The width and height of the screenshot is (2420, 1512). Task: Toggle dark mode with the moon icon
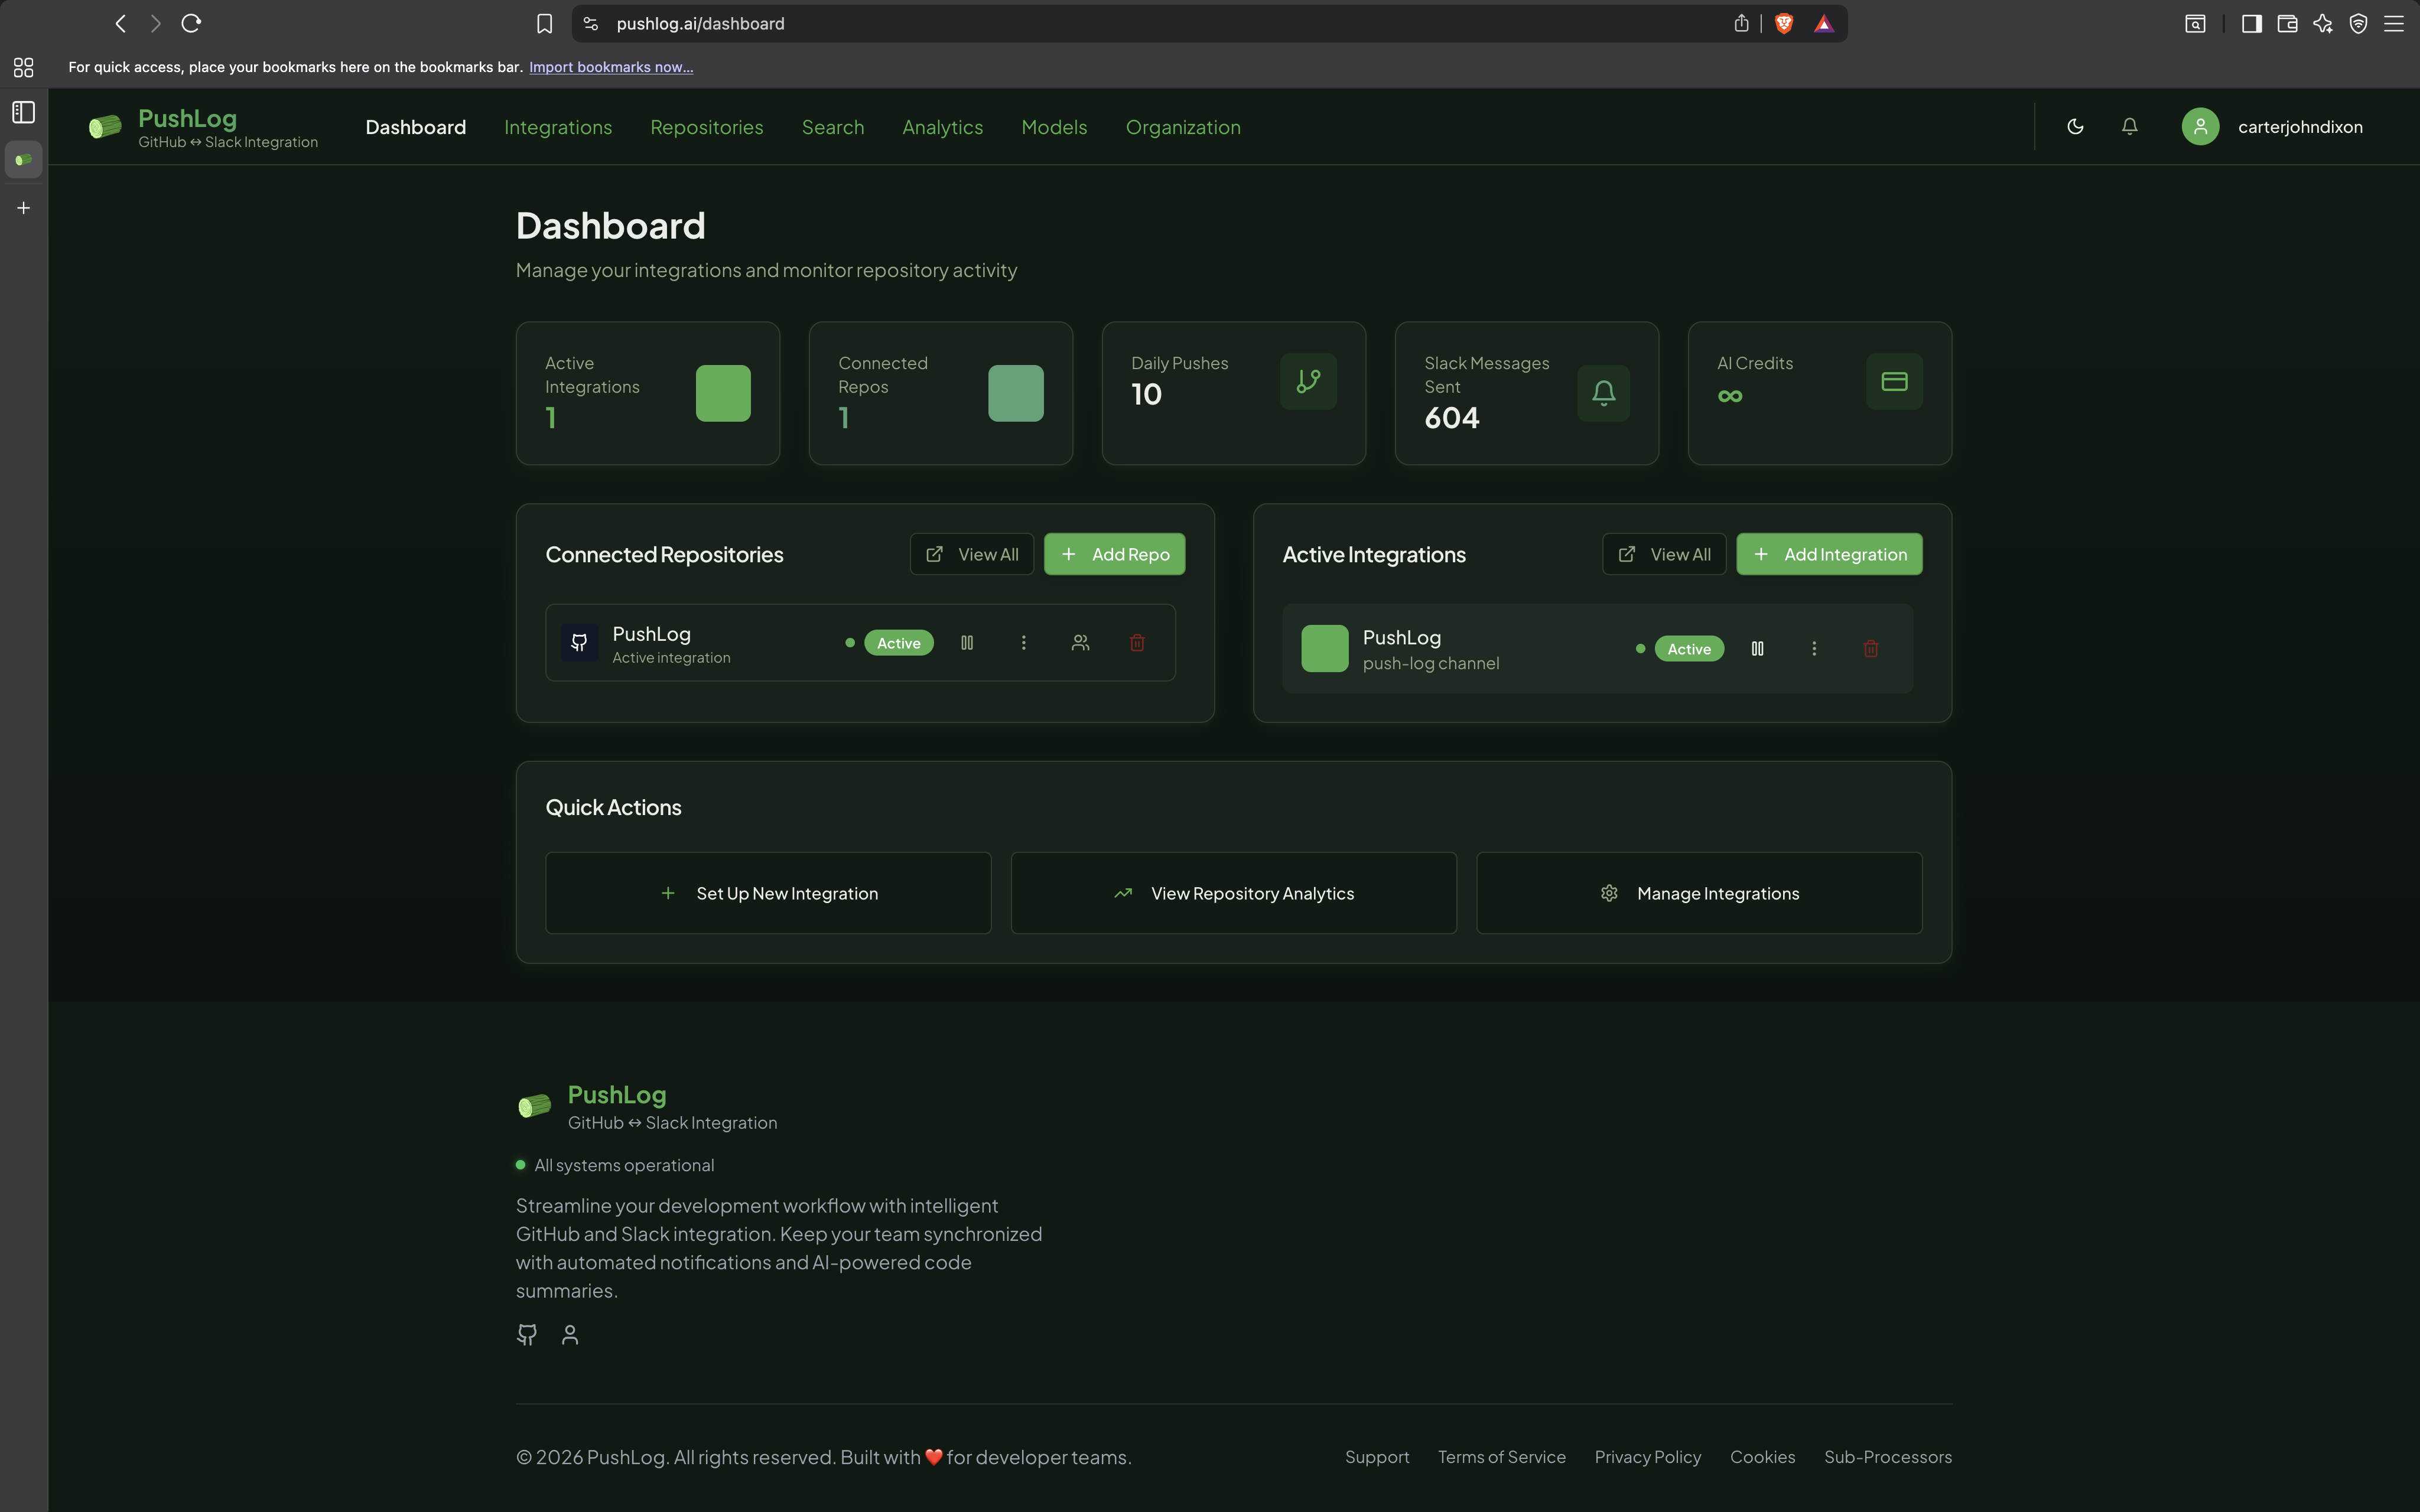coord(2076,127)
